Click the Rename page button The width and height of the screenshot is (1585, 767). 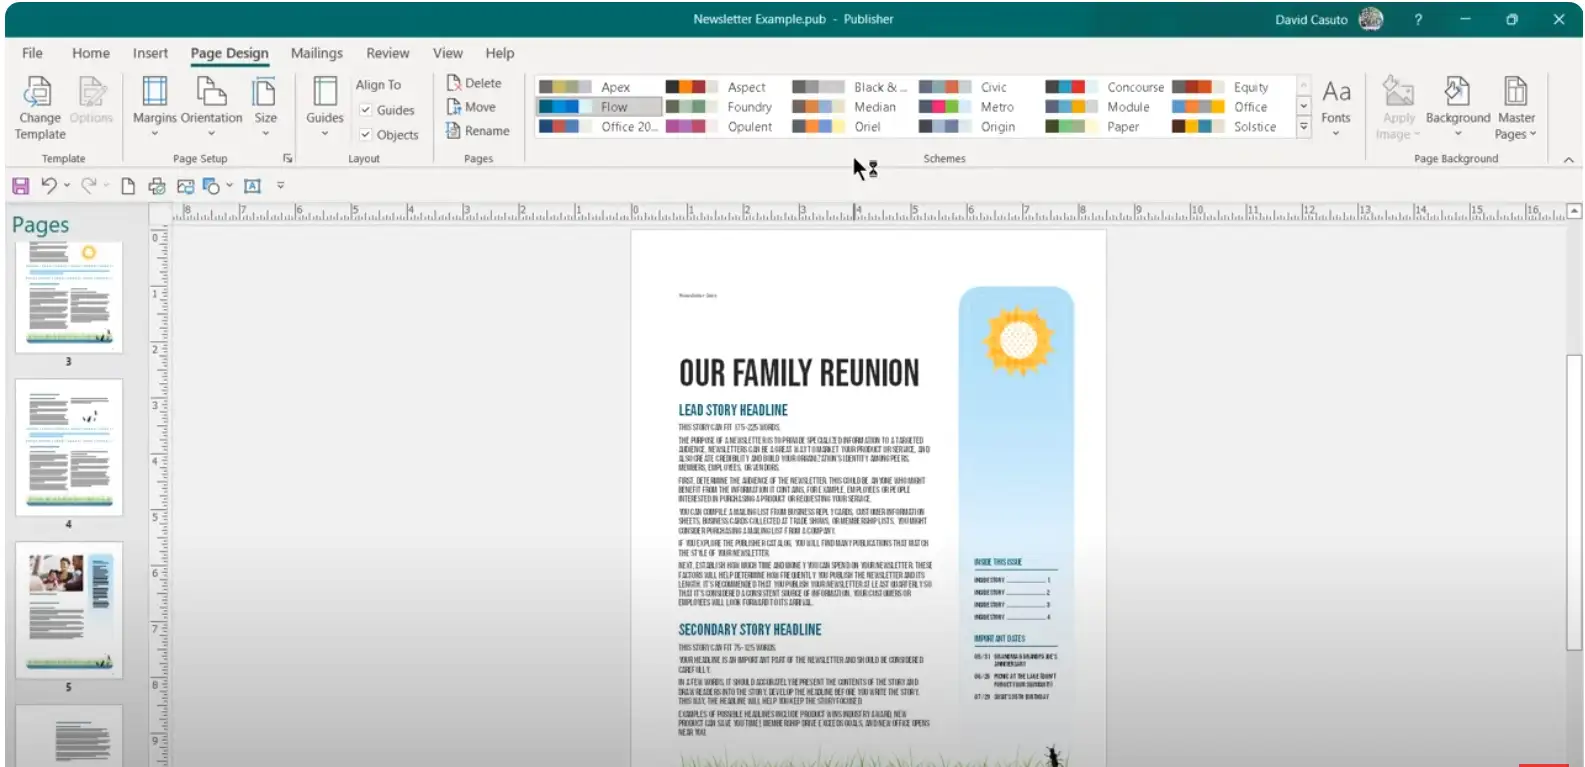478,131
